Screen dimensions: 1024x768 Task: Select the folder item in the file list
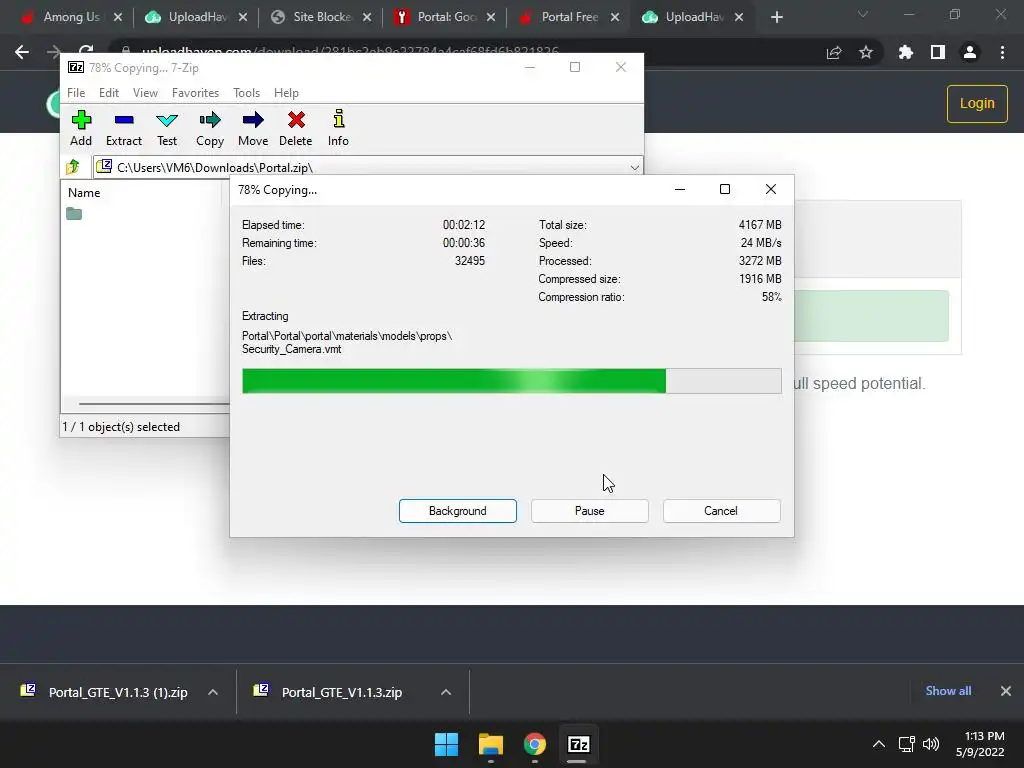[x=74, y=214]
